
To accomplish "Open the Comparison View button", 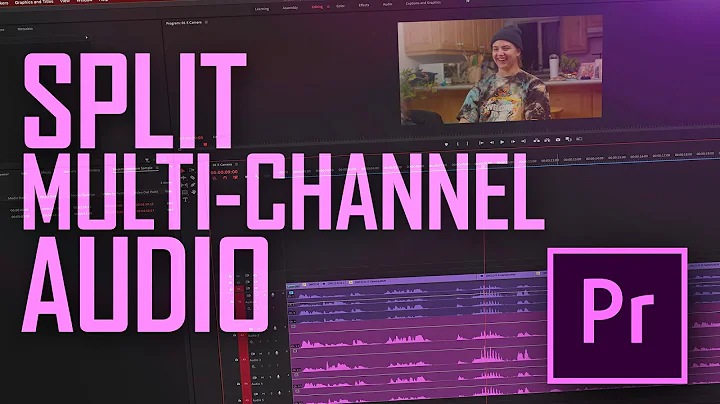I will [568, 139].
